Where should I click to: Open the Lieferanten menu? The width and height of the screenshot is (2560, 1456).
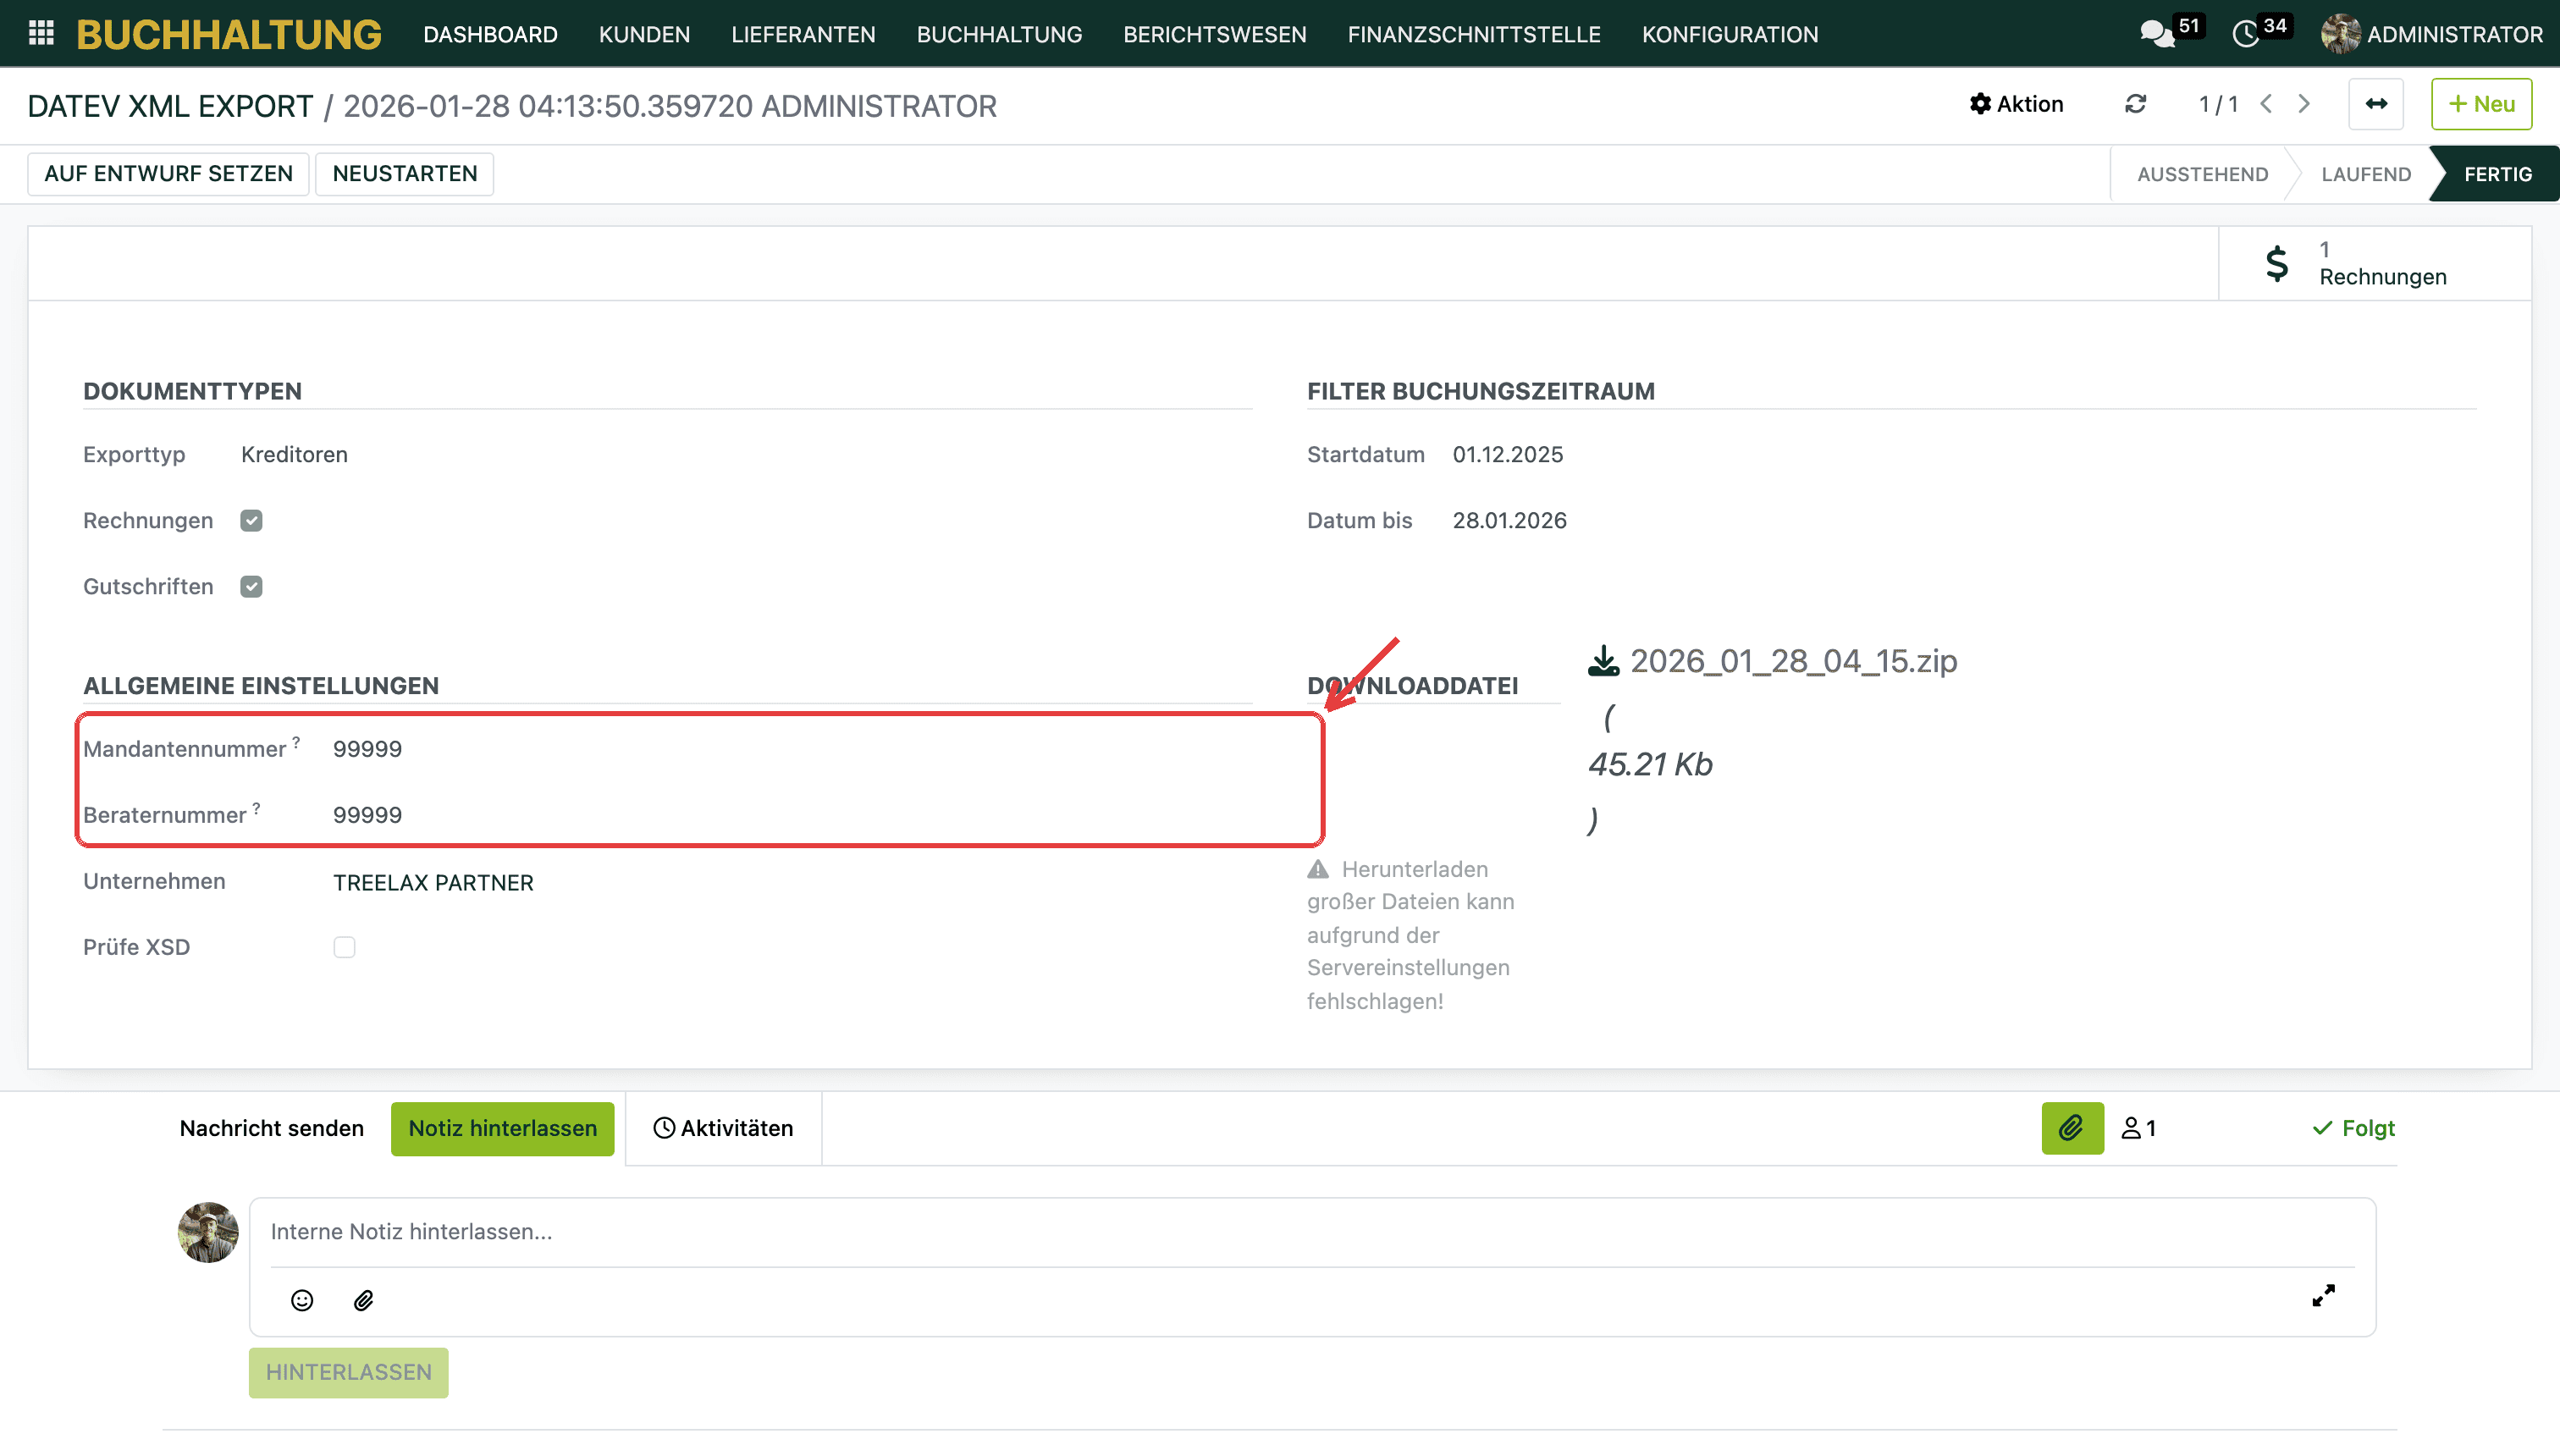tap(803, 34)
